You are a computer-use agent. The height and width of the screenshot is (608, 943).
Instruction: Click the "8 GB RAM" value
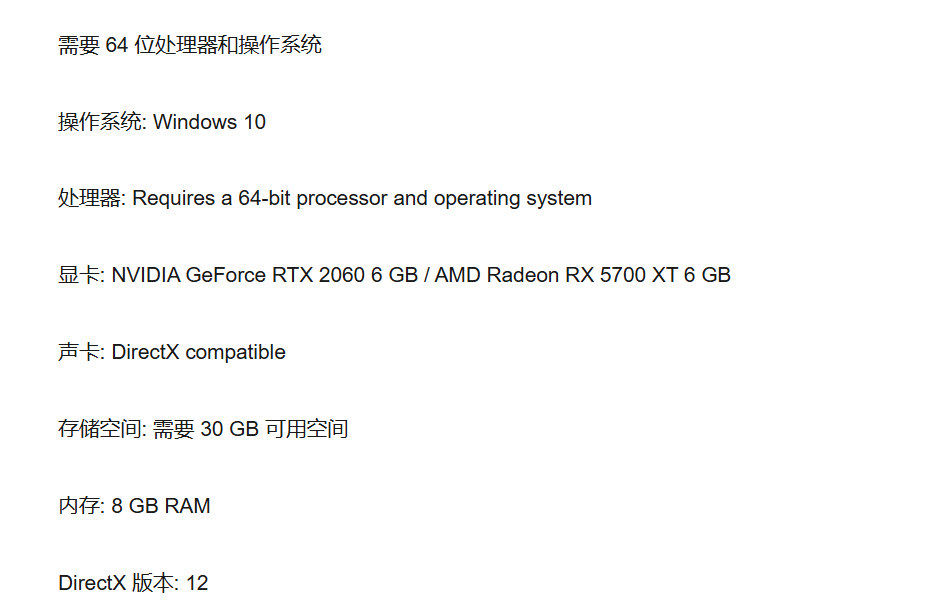pos(161,506)
